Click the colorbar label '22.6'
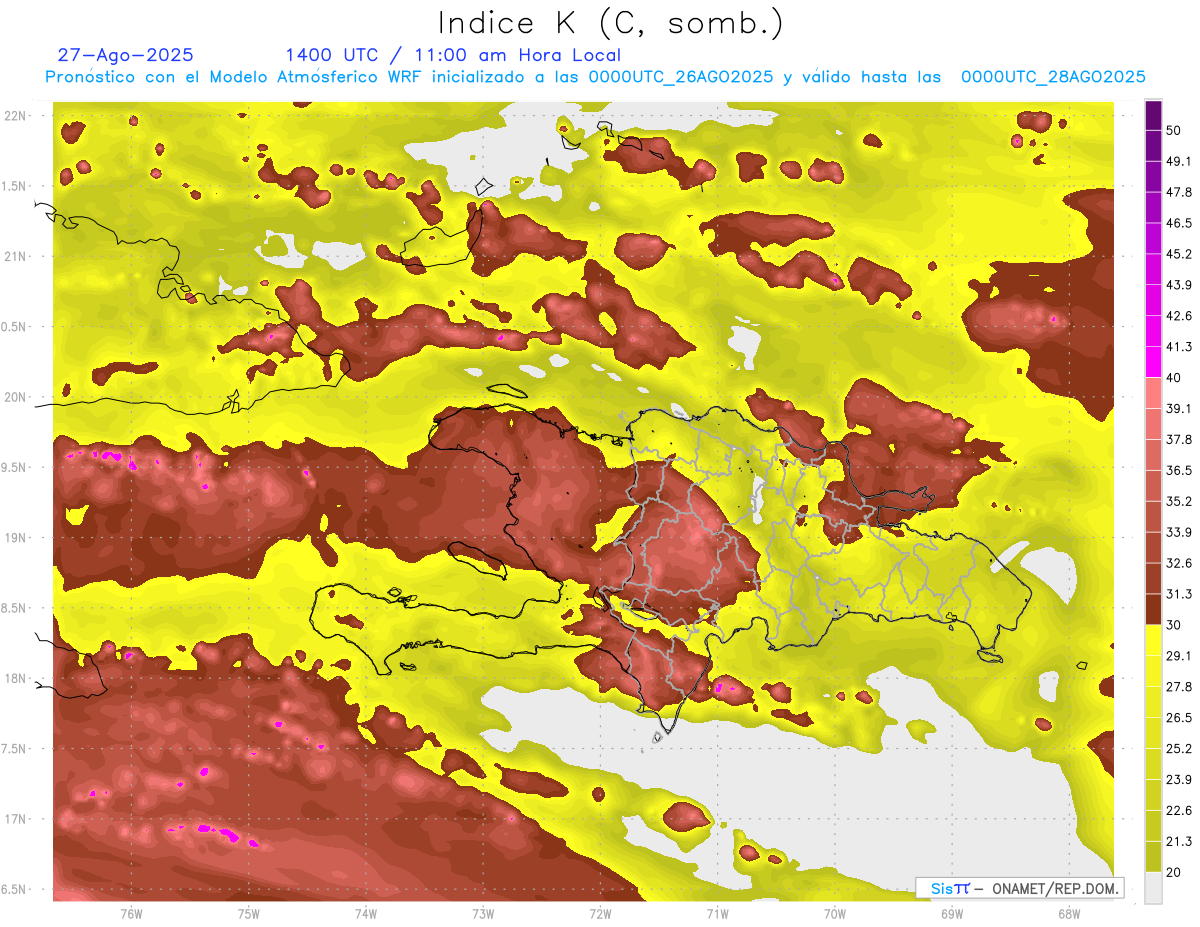This screenshot has width=1200, height=927. [1179, 811]
